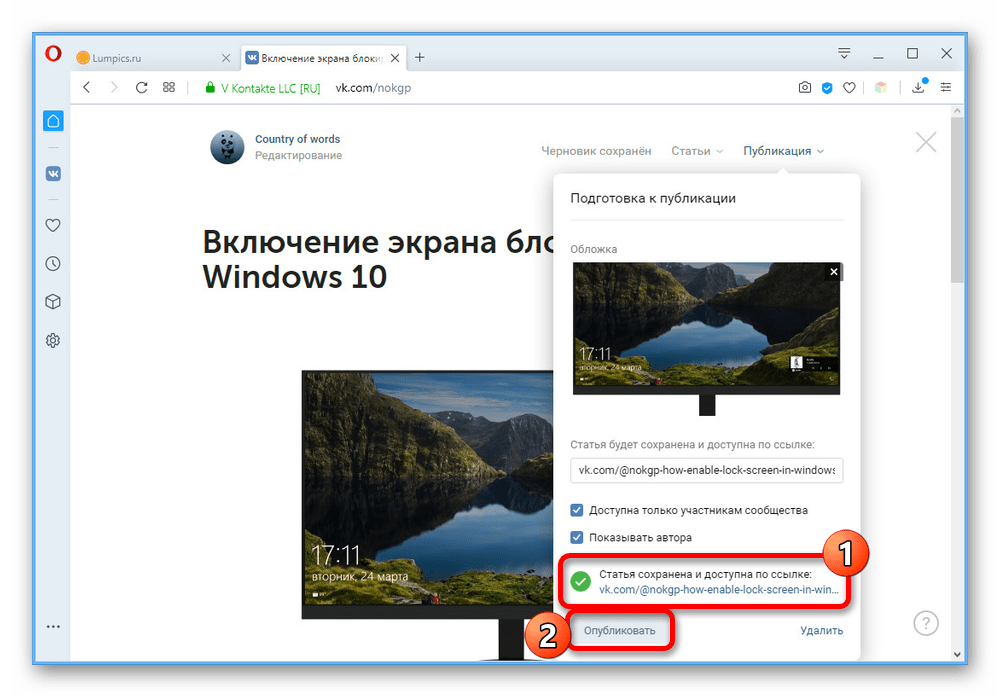The image size is (1000, 697).
Task: Close the article editor with the large X
Action: [x=926, y=142]
